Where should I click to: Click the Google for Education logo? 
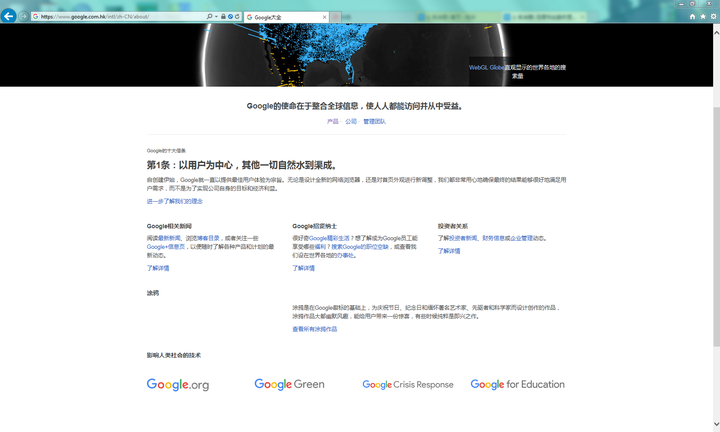click(518, 384)
